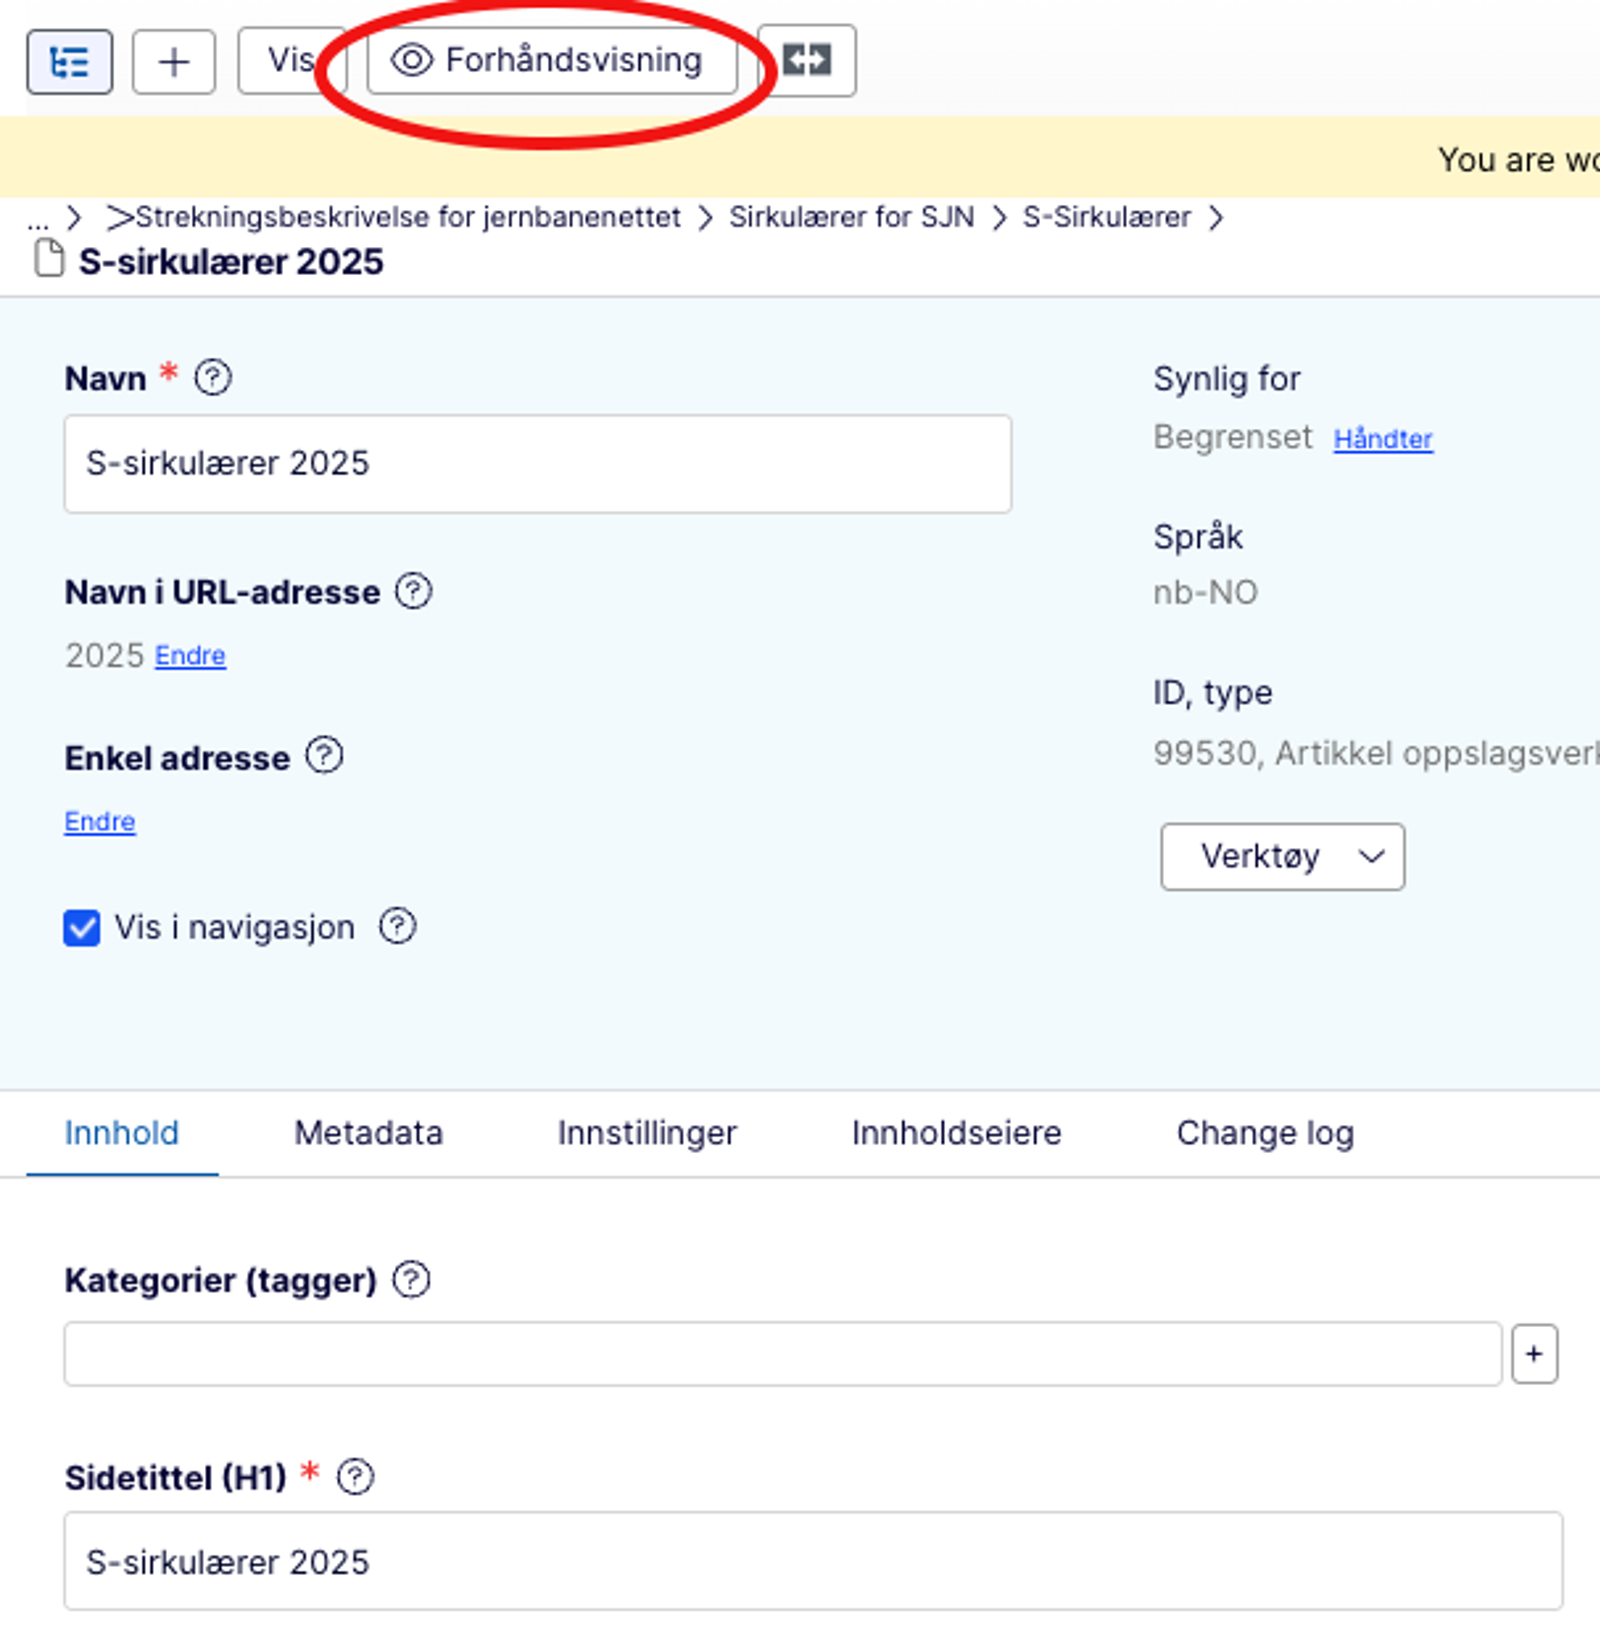Open the Verktøy dropdown

pos(1282,857)
